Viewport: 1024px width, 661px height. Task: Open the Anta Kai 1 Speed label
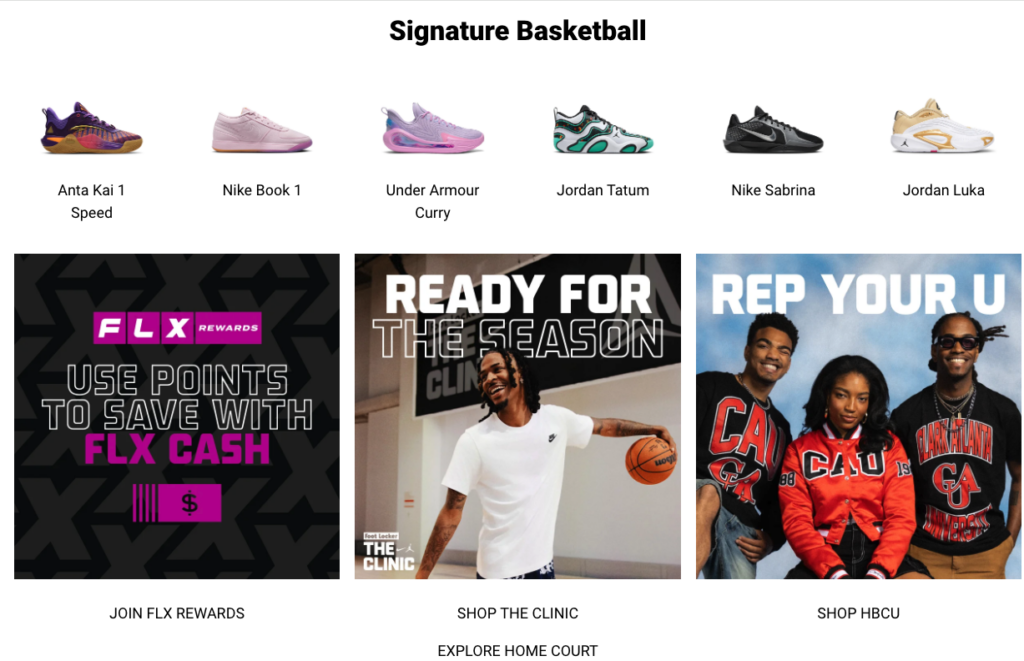pyautogui.click(x=91, y=201)
